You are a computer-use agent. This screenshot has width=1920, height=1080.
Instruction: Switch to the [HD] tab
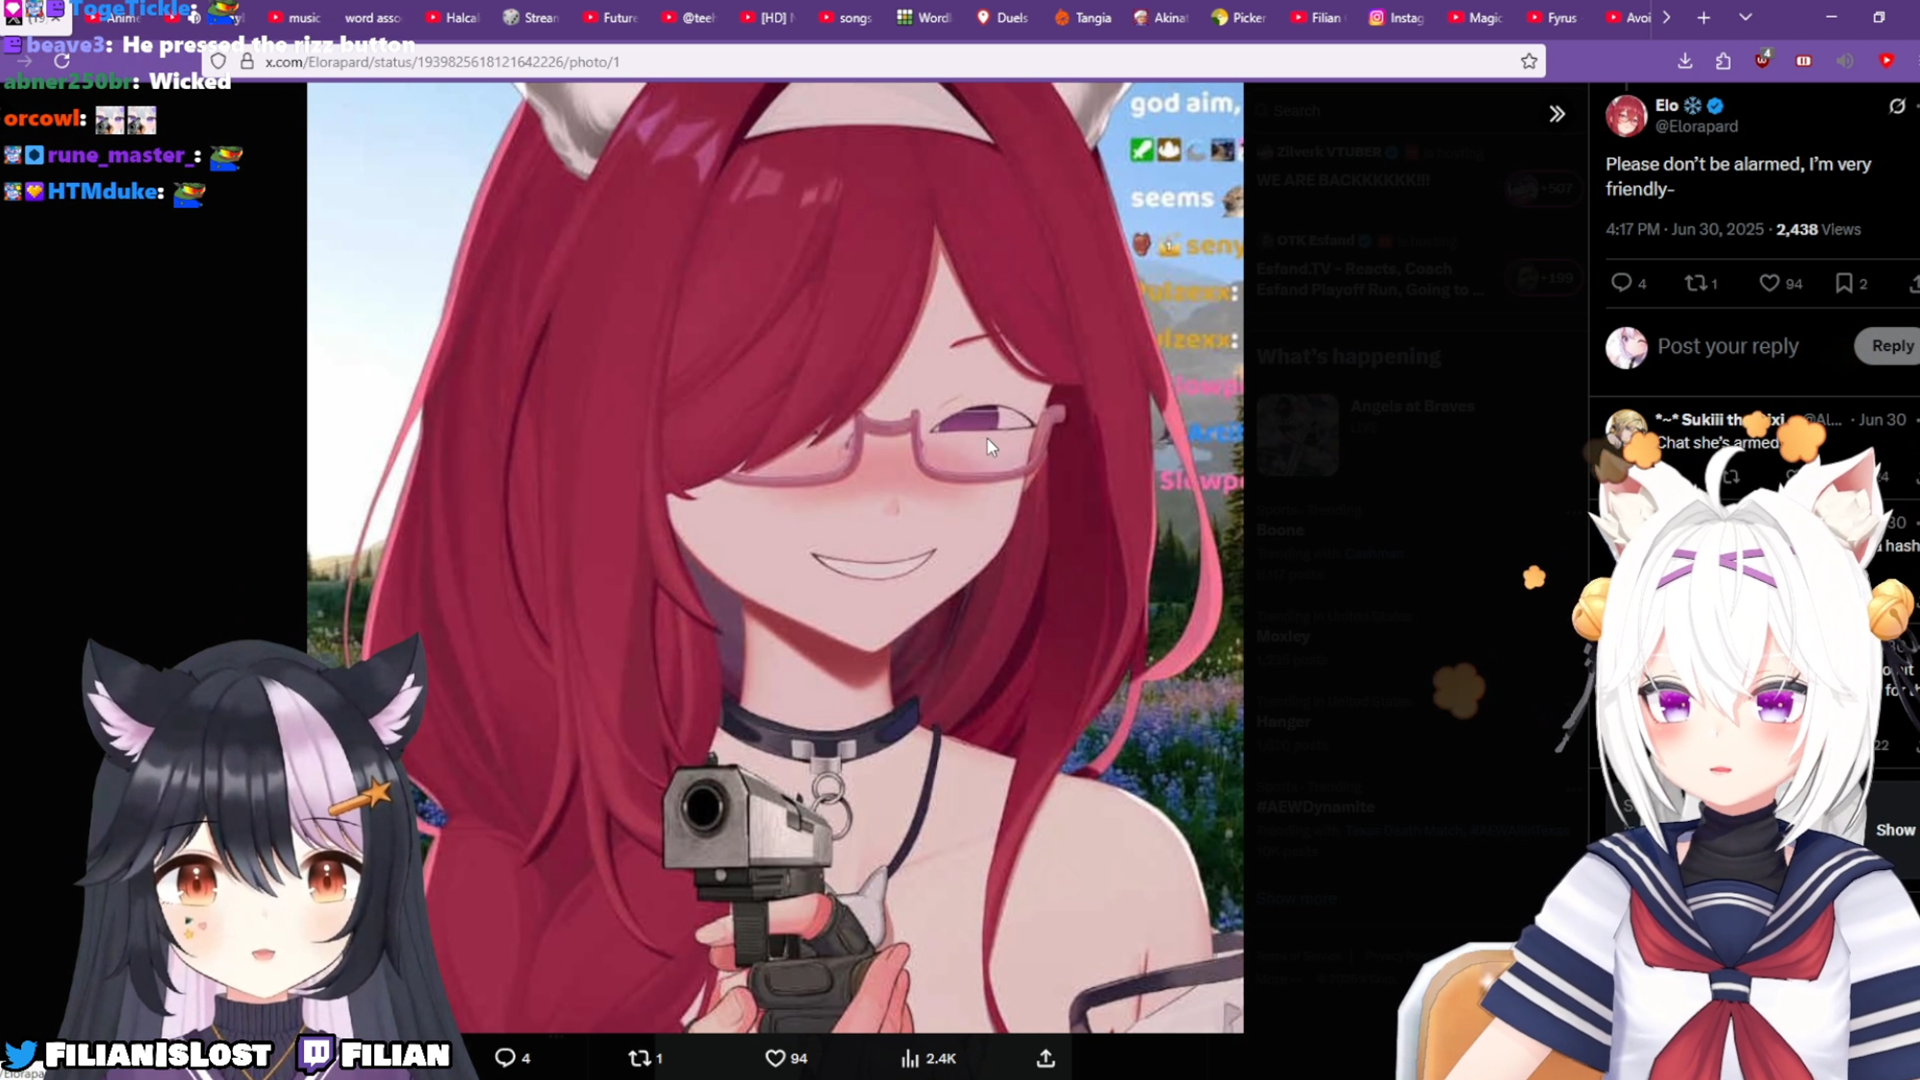(767, 17)
